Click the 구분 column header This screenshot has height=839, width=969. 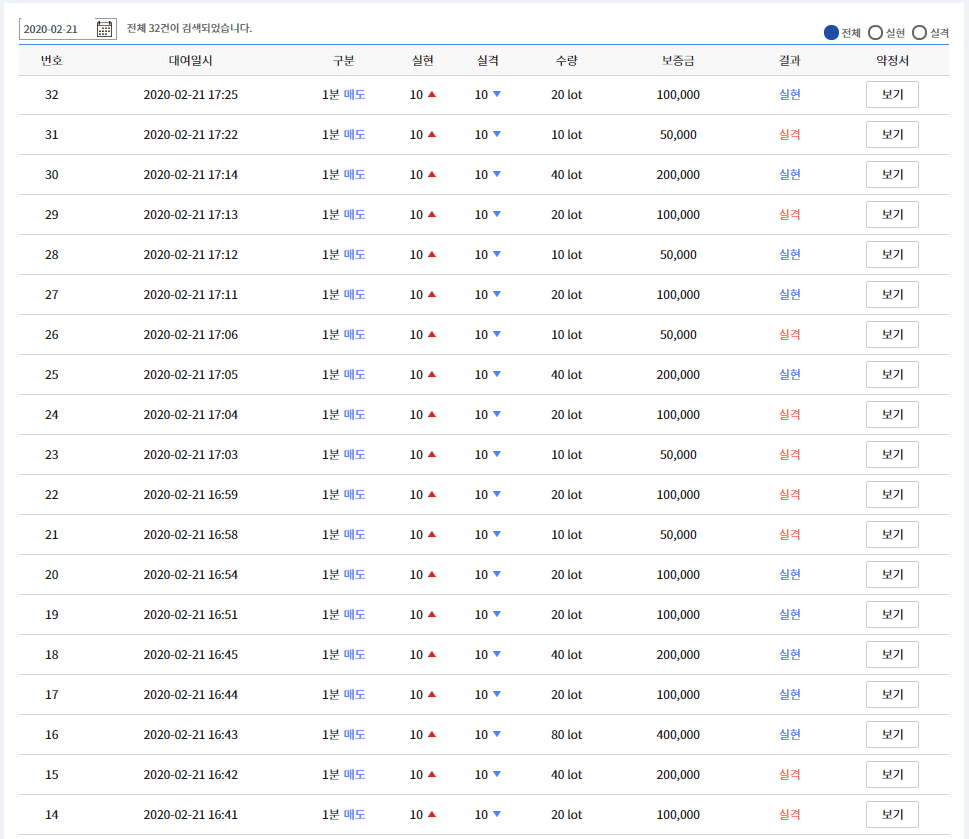pos(344,61)
